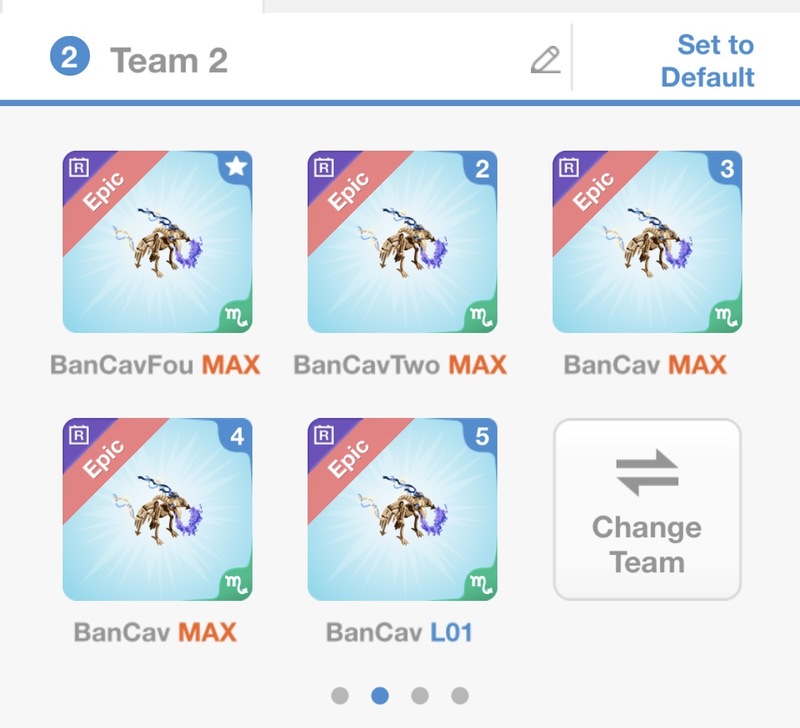Select the BanCav L01 name label
Screen dimensions: 800x728
click(399, 633)
